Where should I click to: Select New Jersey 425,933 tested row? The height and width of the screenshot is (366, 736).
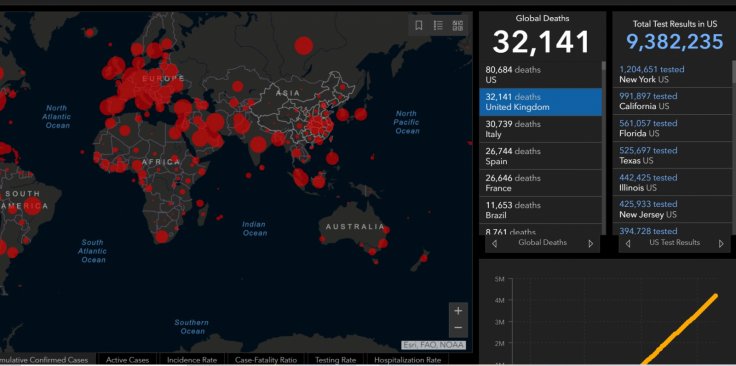[x=672, y=209]
